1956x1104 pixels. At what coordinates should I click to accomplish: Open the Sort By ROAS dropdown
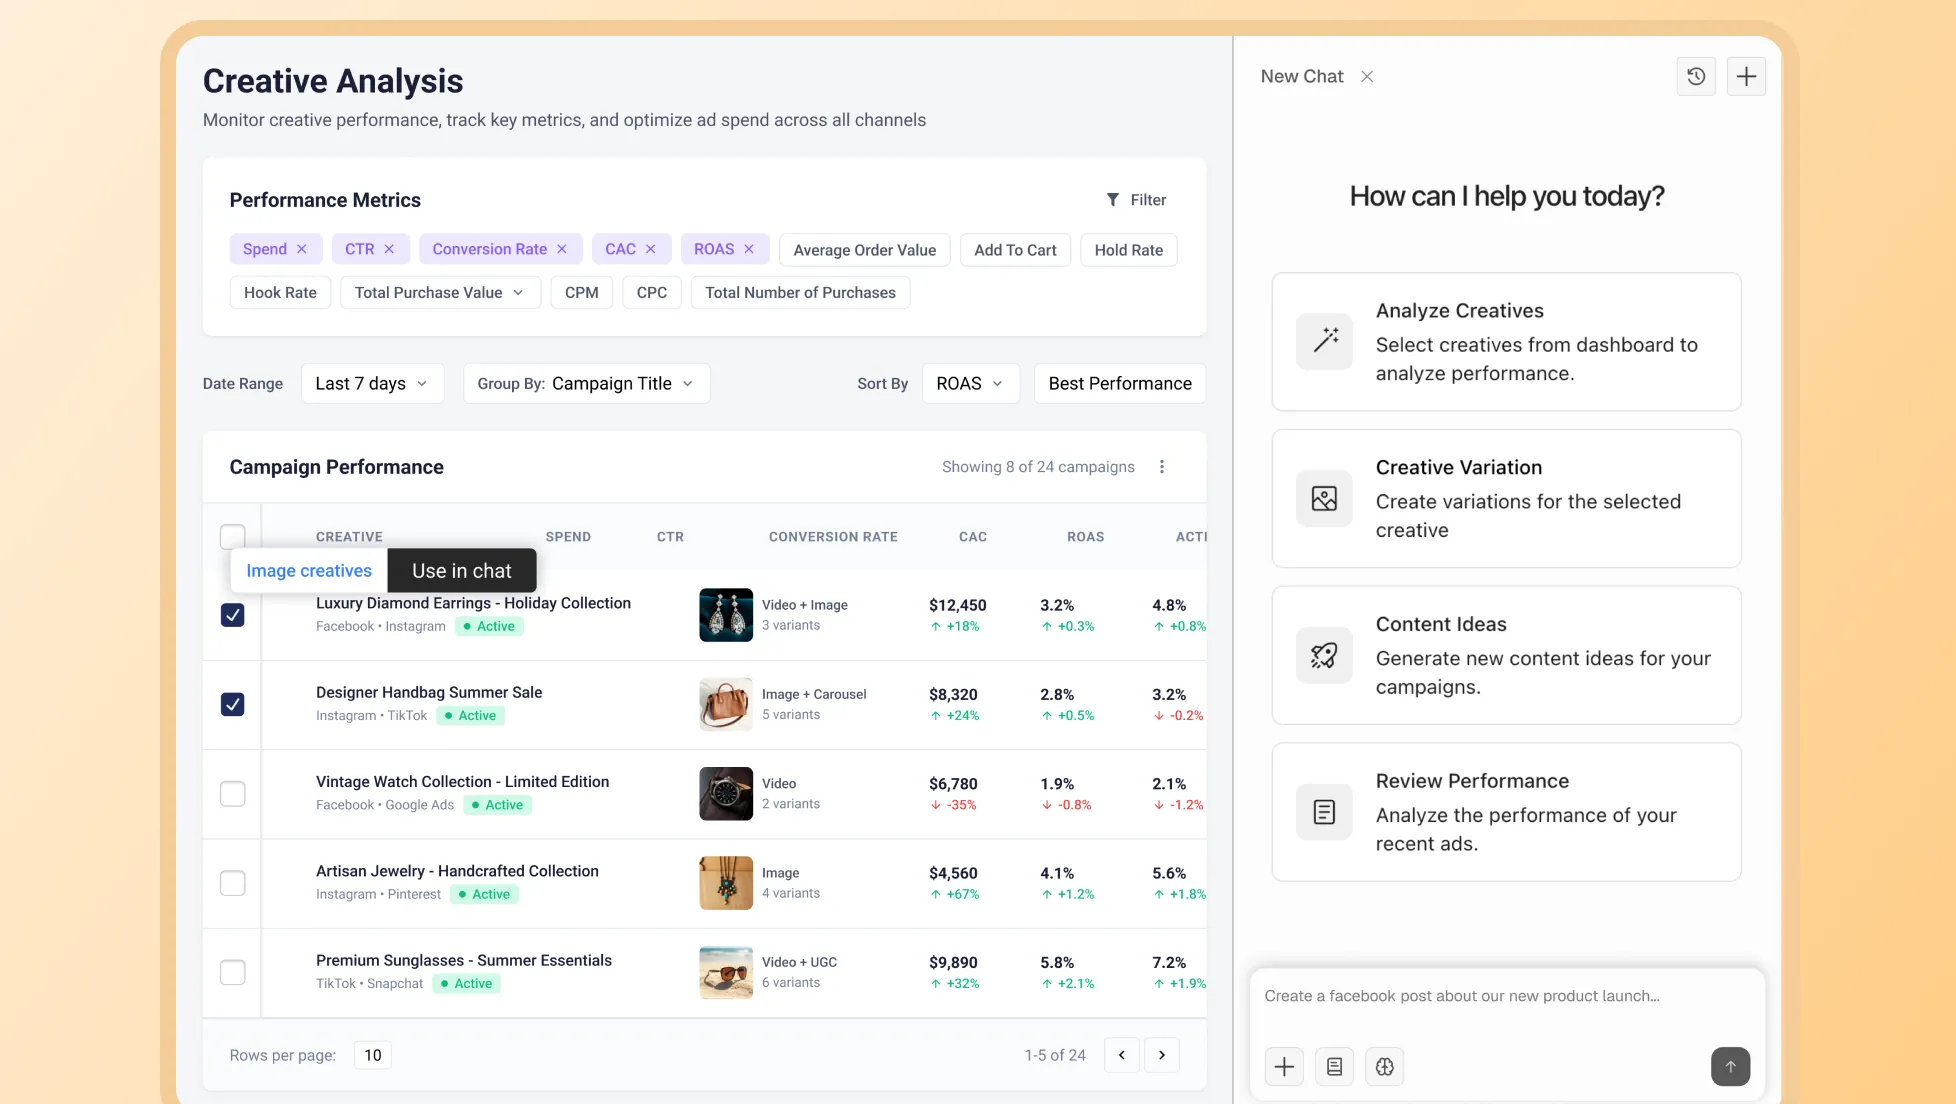(969, 384)
